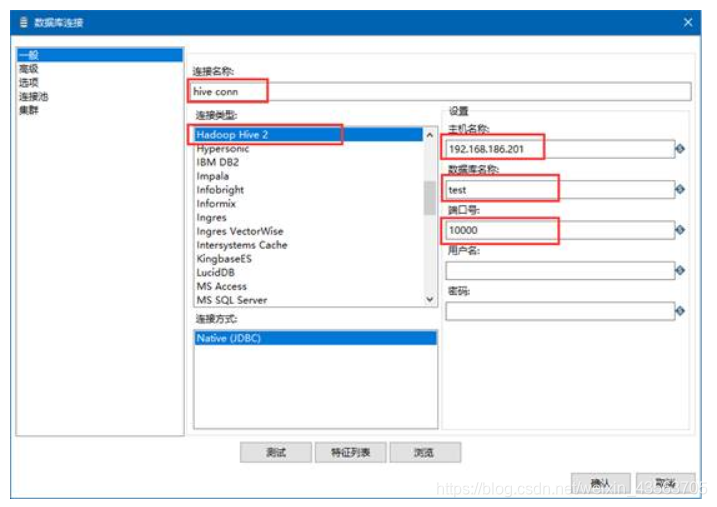Select the 一般 category in left list
The height and width of the screenshot is (507, 717).
(100, 55)
